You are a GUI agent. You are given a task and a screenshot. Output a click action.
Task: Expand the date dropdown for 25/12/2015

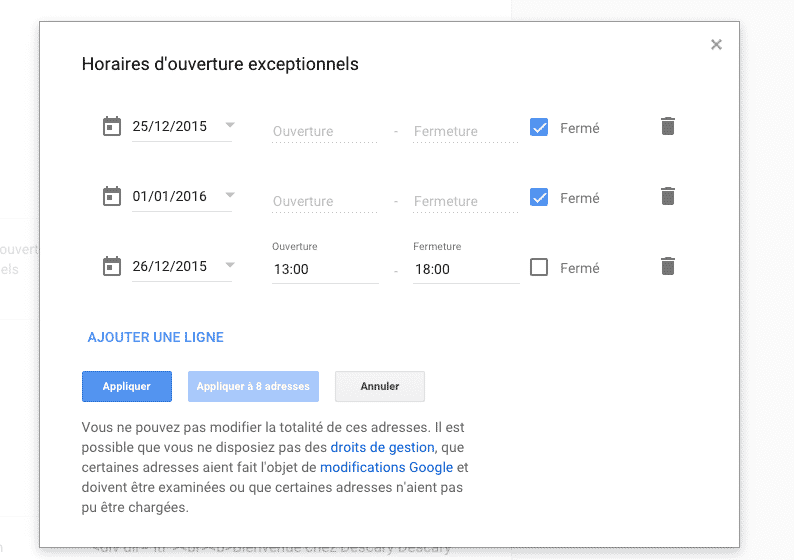pyautogui.click(x=230, y=126)
